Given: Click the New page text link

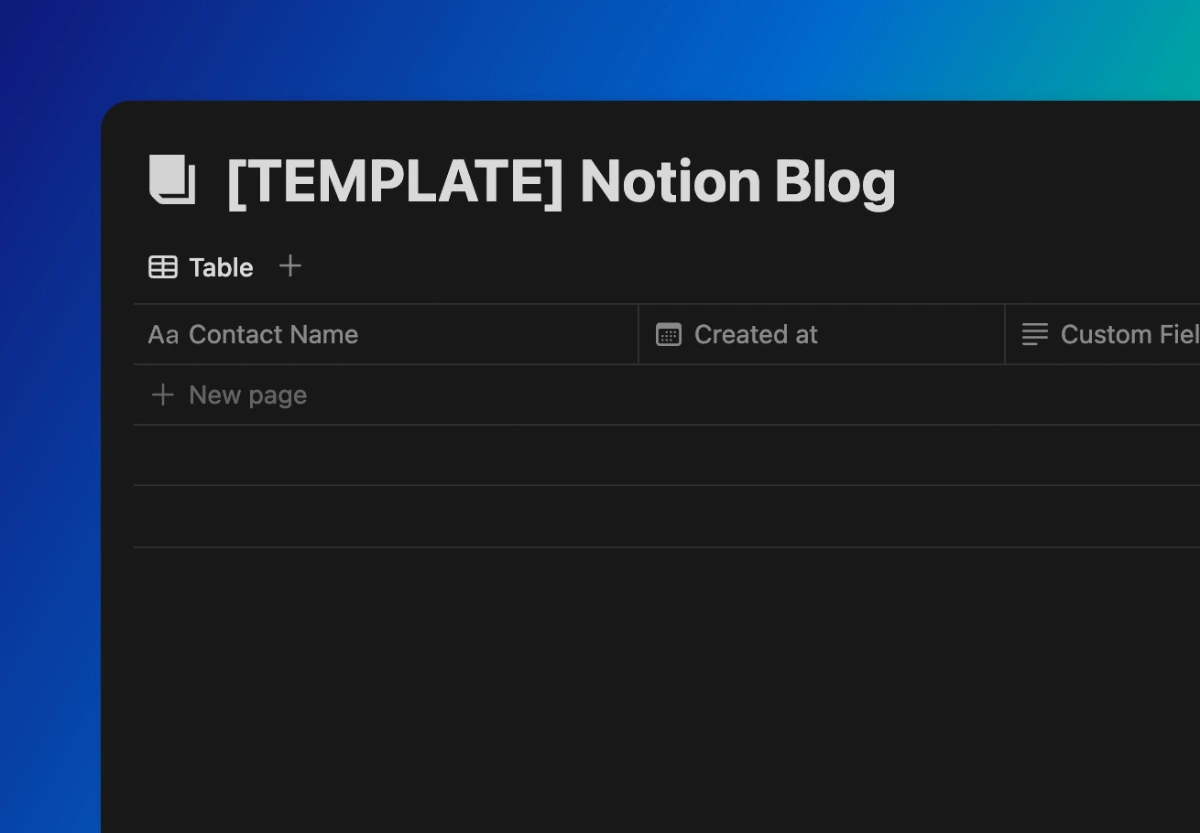Looking at the screenshot, I should pos(248,395).
